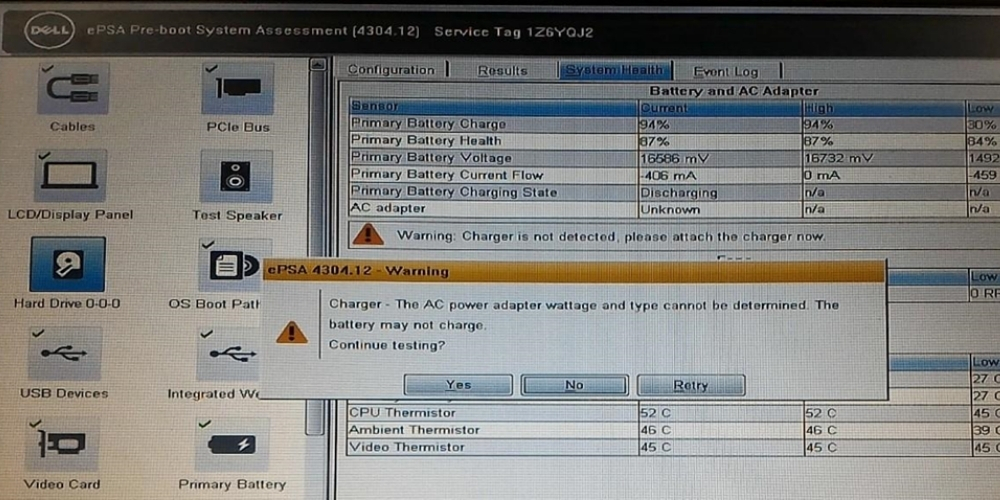
Task: Select the Cables test icon
Action: [x=72, y=88]
